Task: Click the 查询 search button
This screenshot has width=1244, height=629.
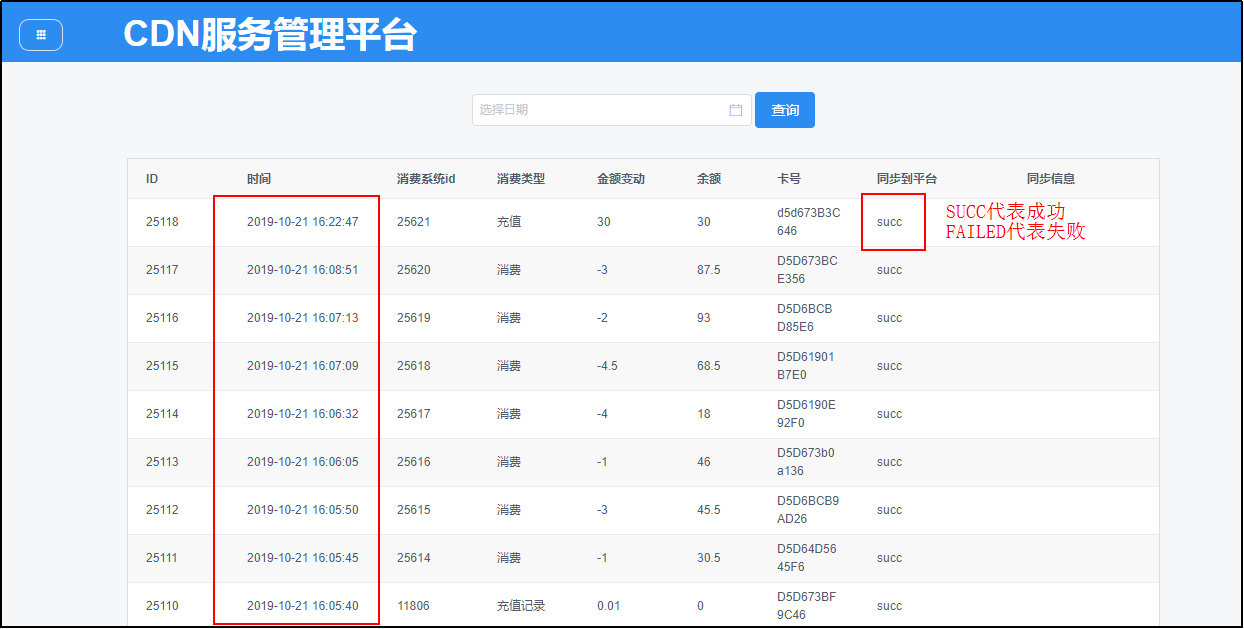Action: (785, 110)
